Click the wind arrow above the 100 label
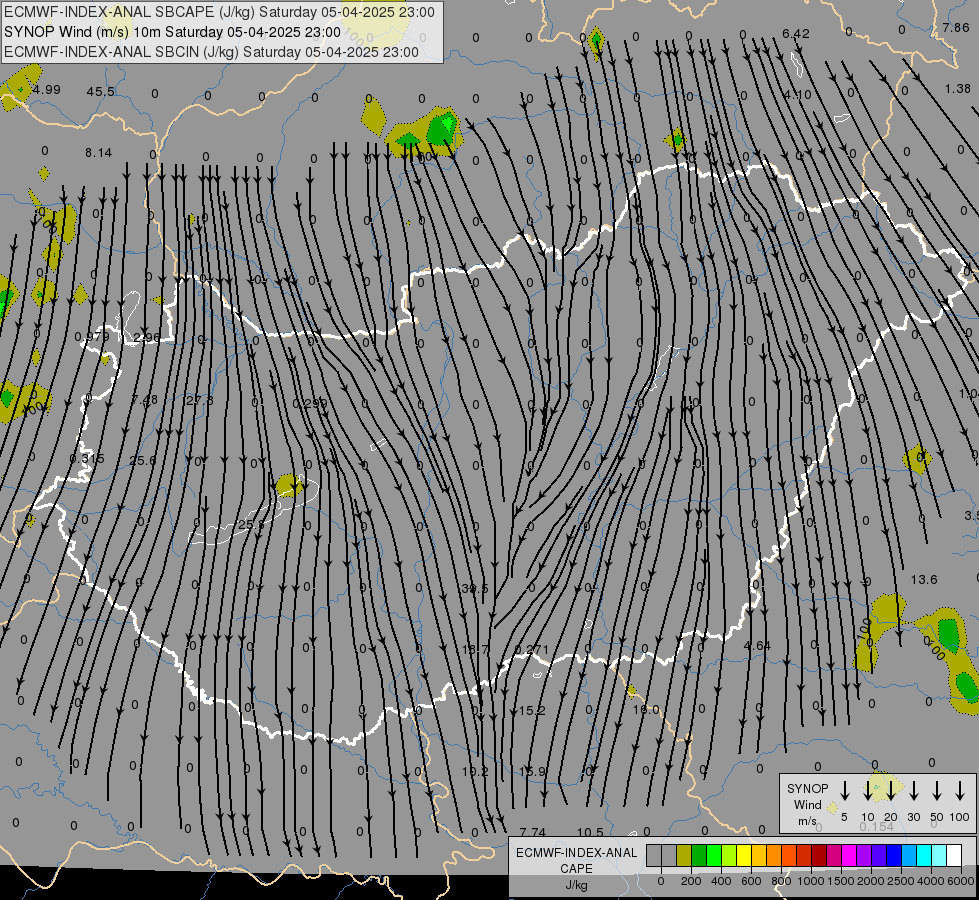 tap(960, 790)
